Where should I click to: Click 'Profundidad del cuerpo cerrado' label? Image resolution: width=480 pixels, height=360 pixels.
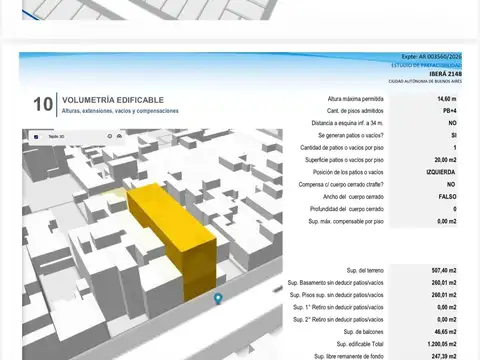click(347, 209)
